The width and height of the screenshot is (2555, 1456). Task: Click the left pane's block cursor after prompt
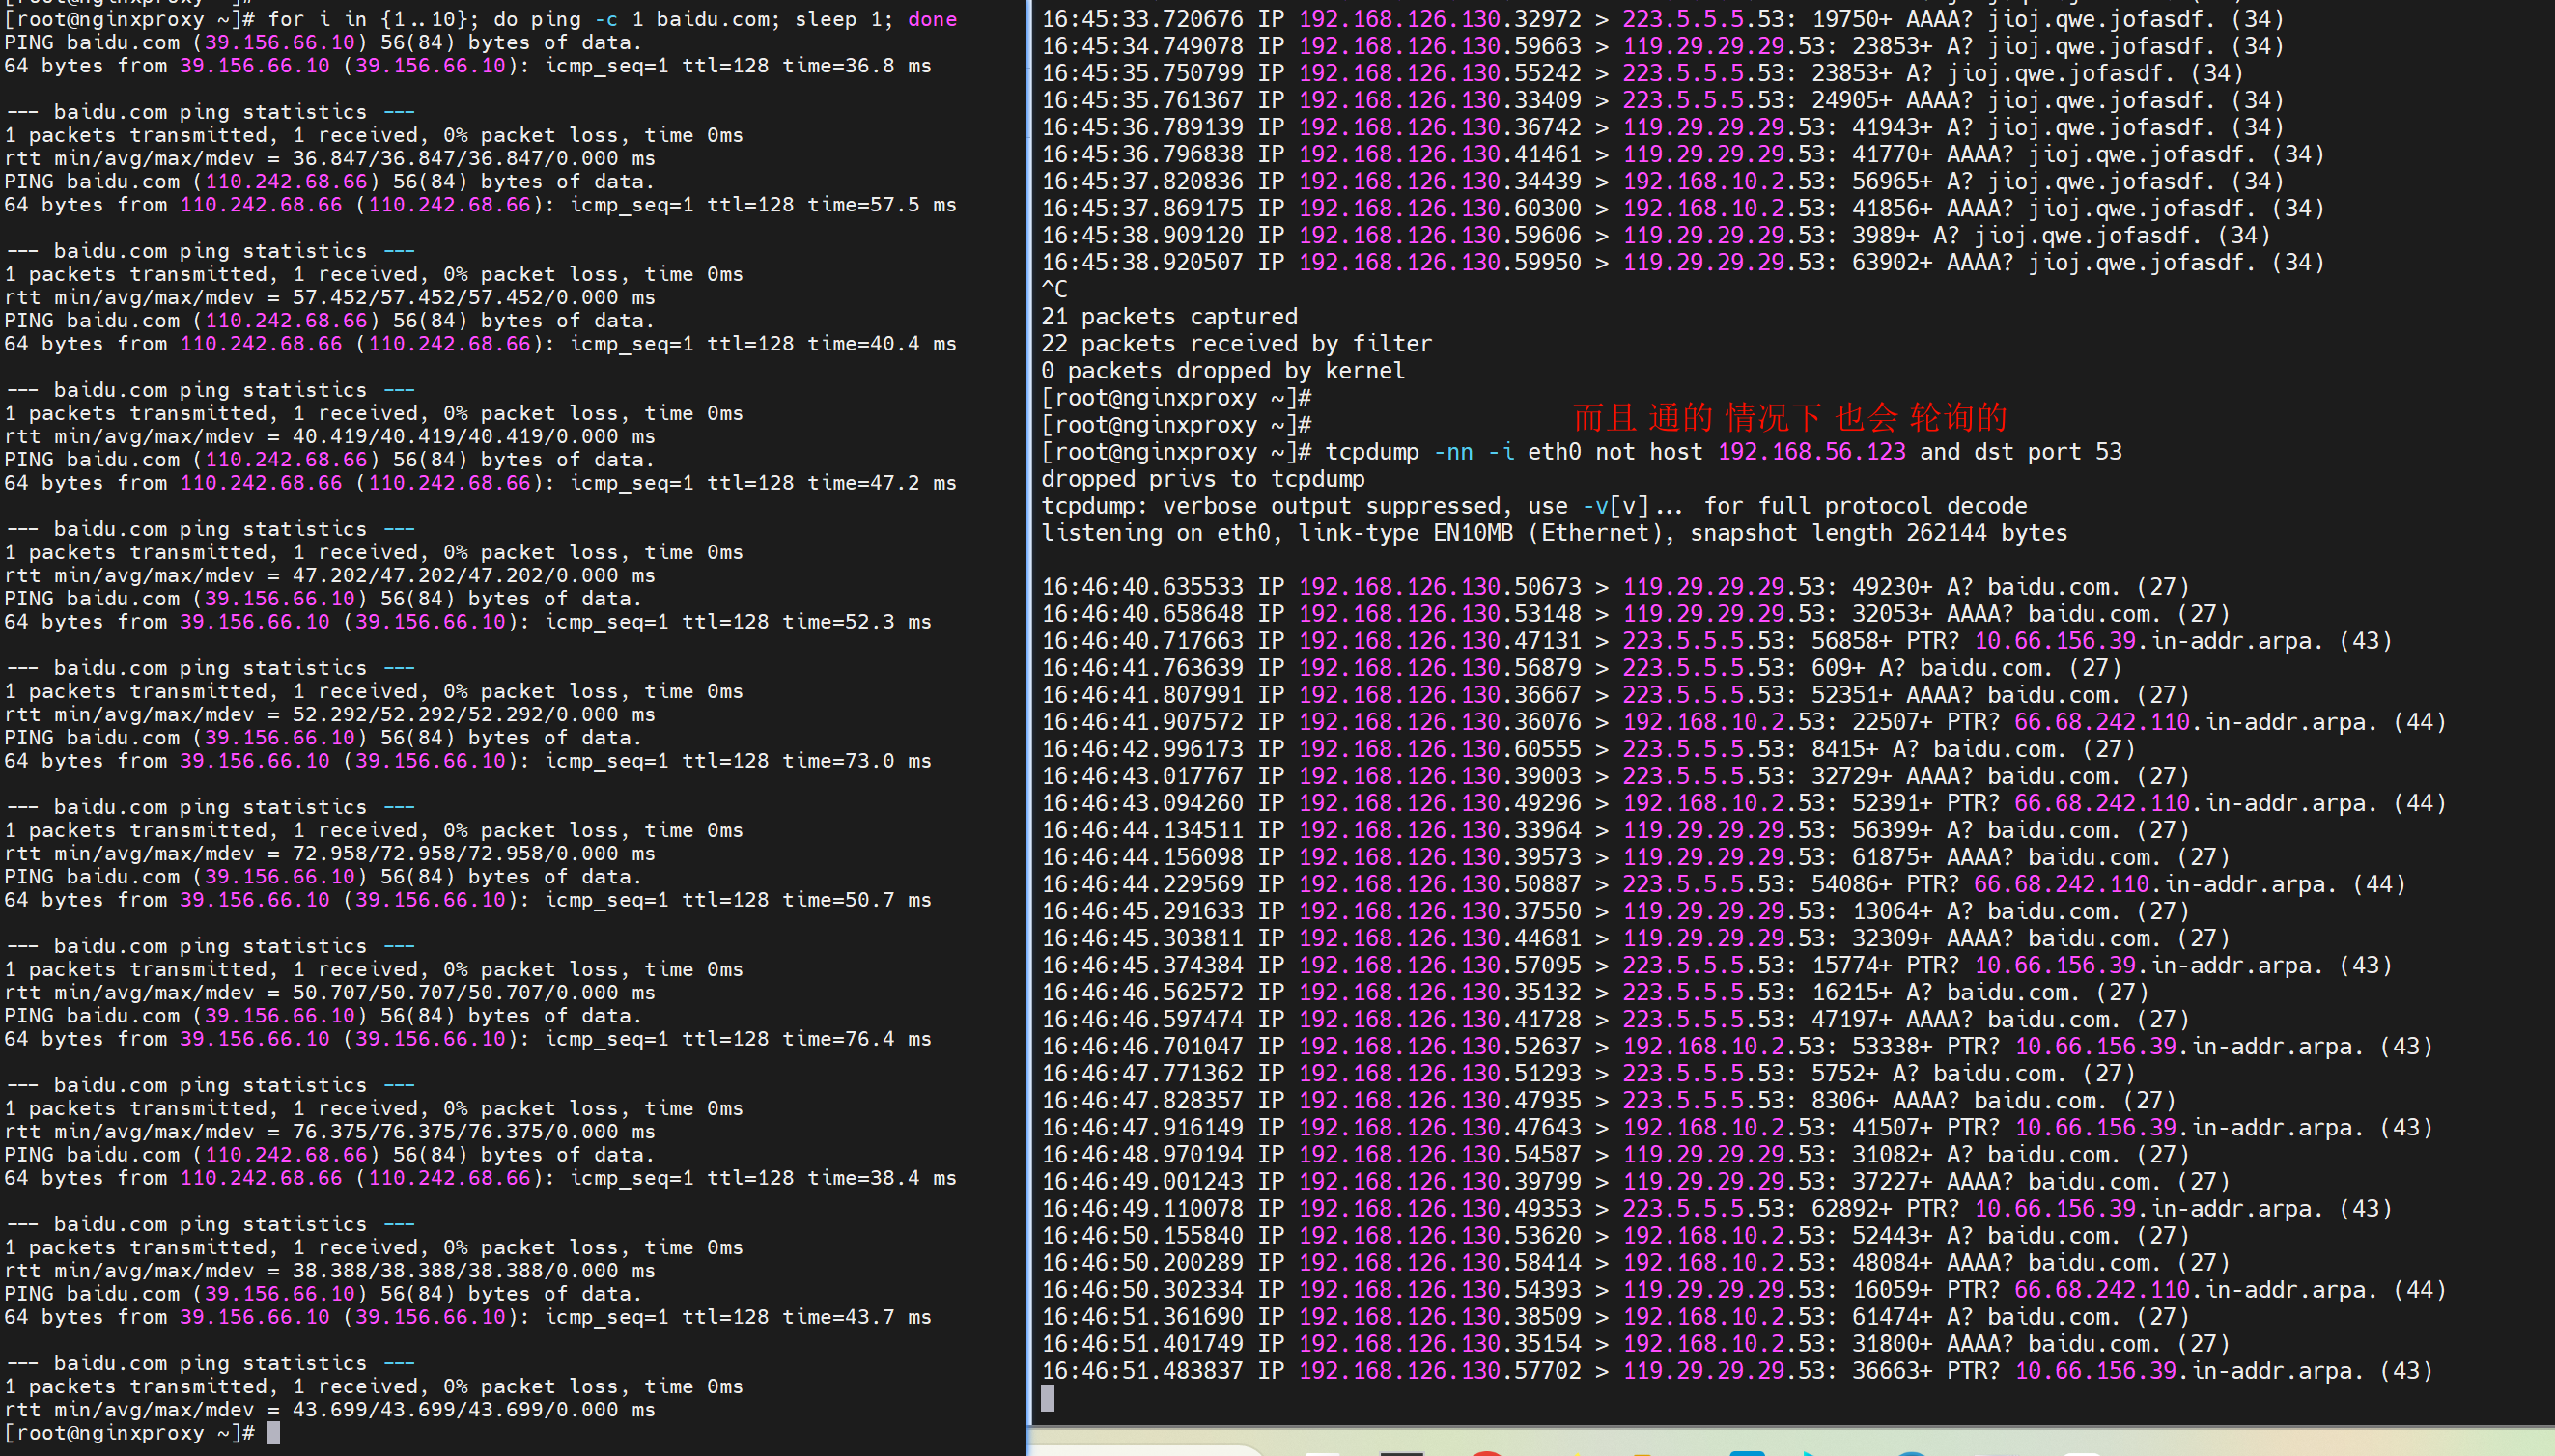274,1433
